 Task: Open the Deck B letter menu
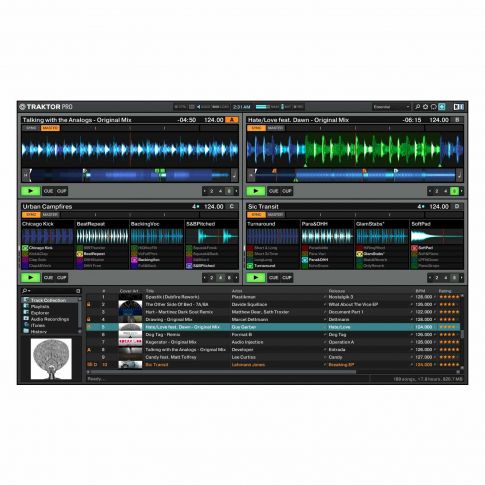coord(457,120)
